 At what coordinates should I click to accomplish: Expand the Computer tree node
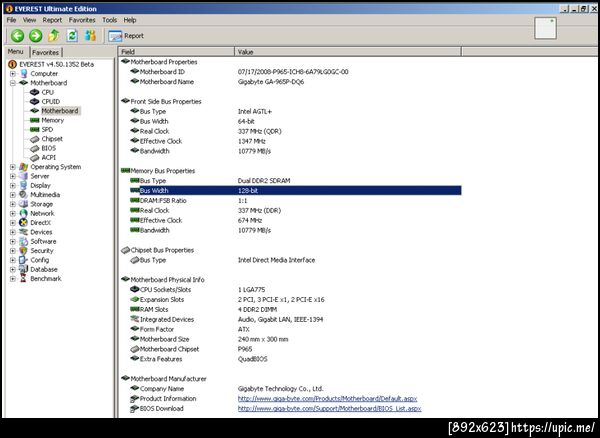(x=13, y=74)
